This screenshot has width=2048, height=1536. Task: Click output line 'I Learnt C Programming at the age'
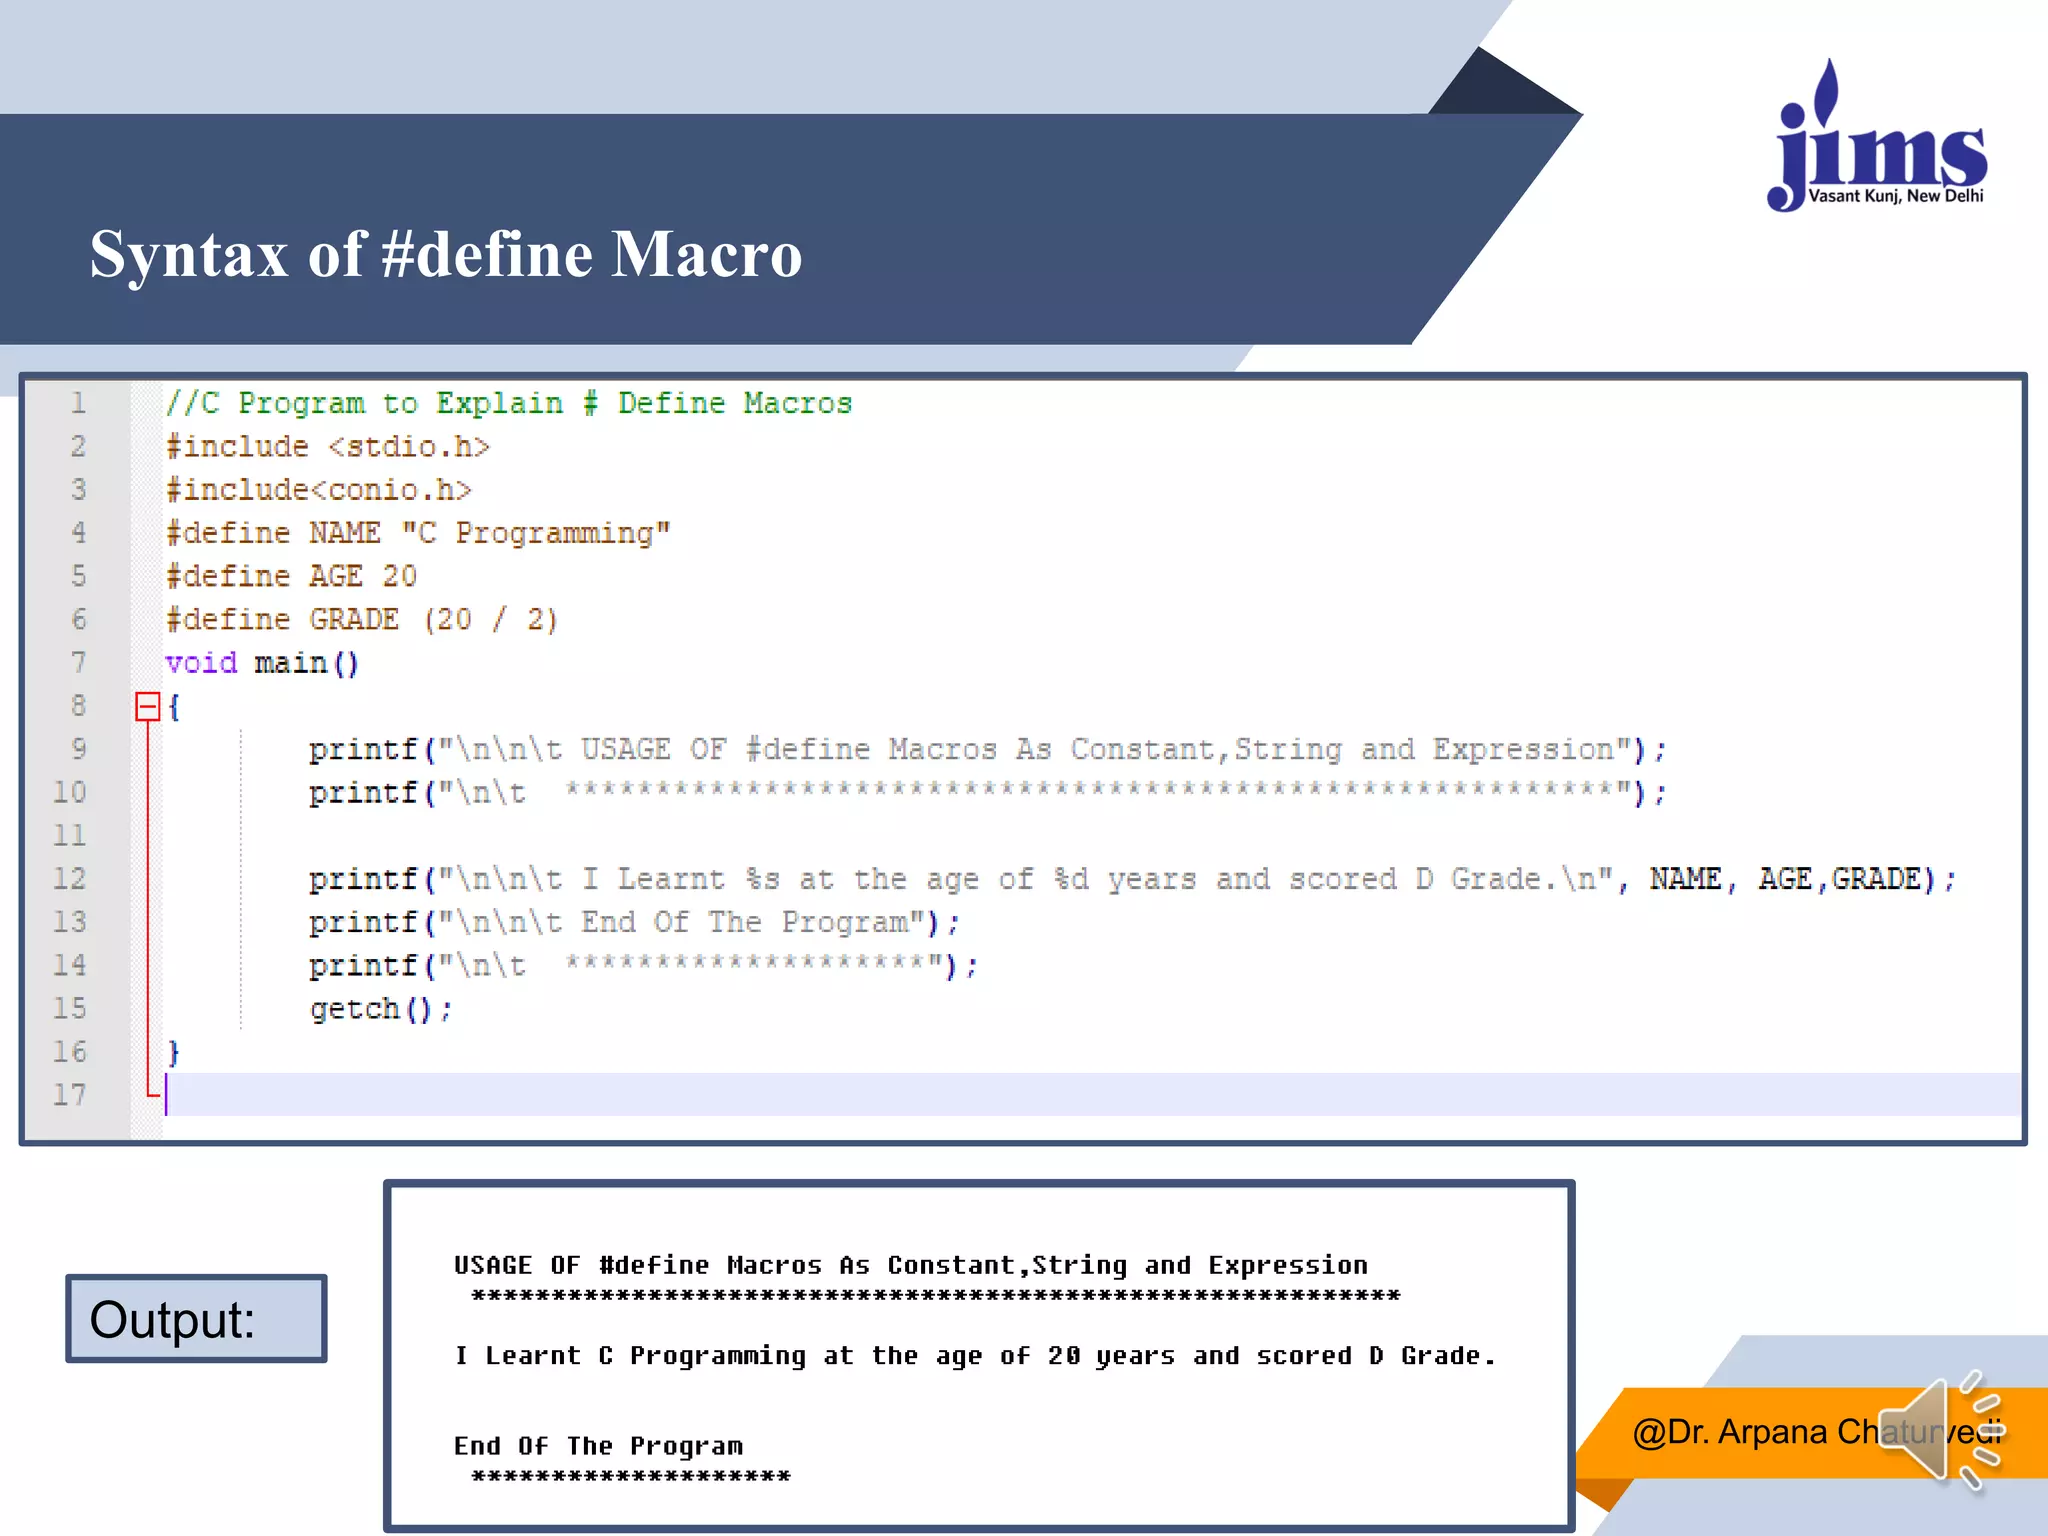[975, 1356]
